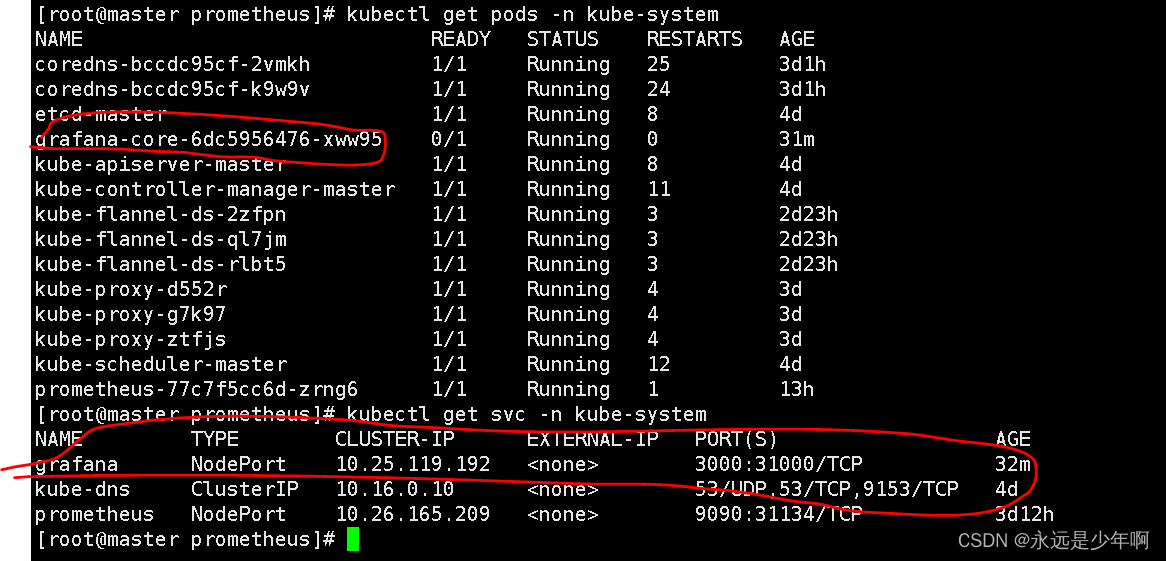1166x561 pixels.
Task: Click cluster IP 10.25.119.192
Action: click(413, 464)
